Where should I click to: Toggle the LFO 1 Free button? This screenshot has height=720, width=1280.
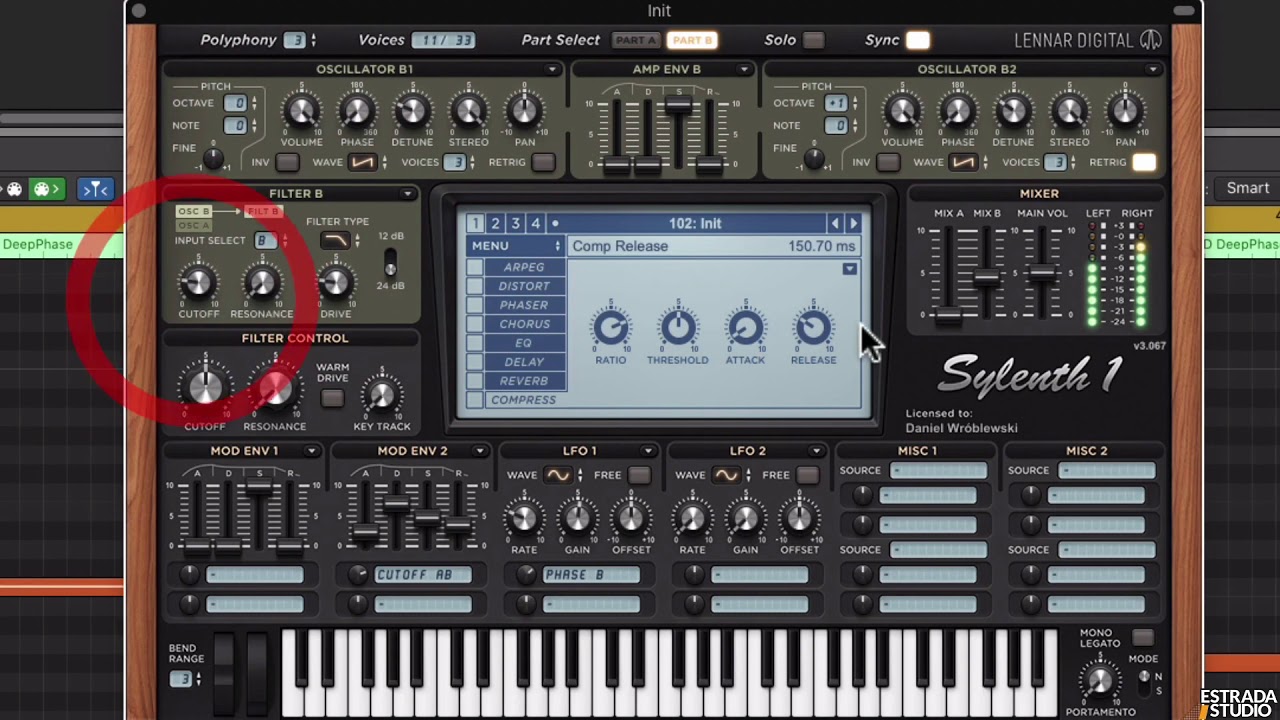click(639, 475)
